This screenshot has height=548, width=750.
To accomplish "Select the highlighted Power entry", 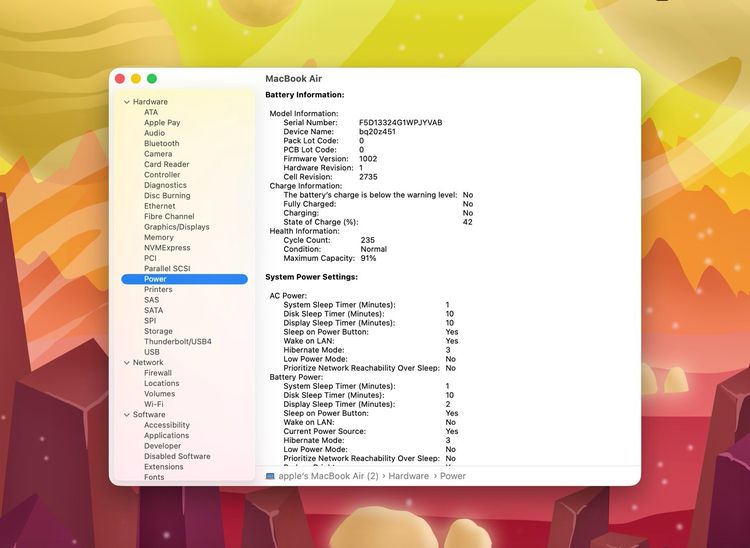I will point(185,279).
